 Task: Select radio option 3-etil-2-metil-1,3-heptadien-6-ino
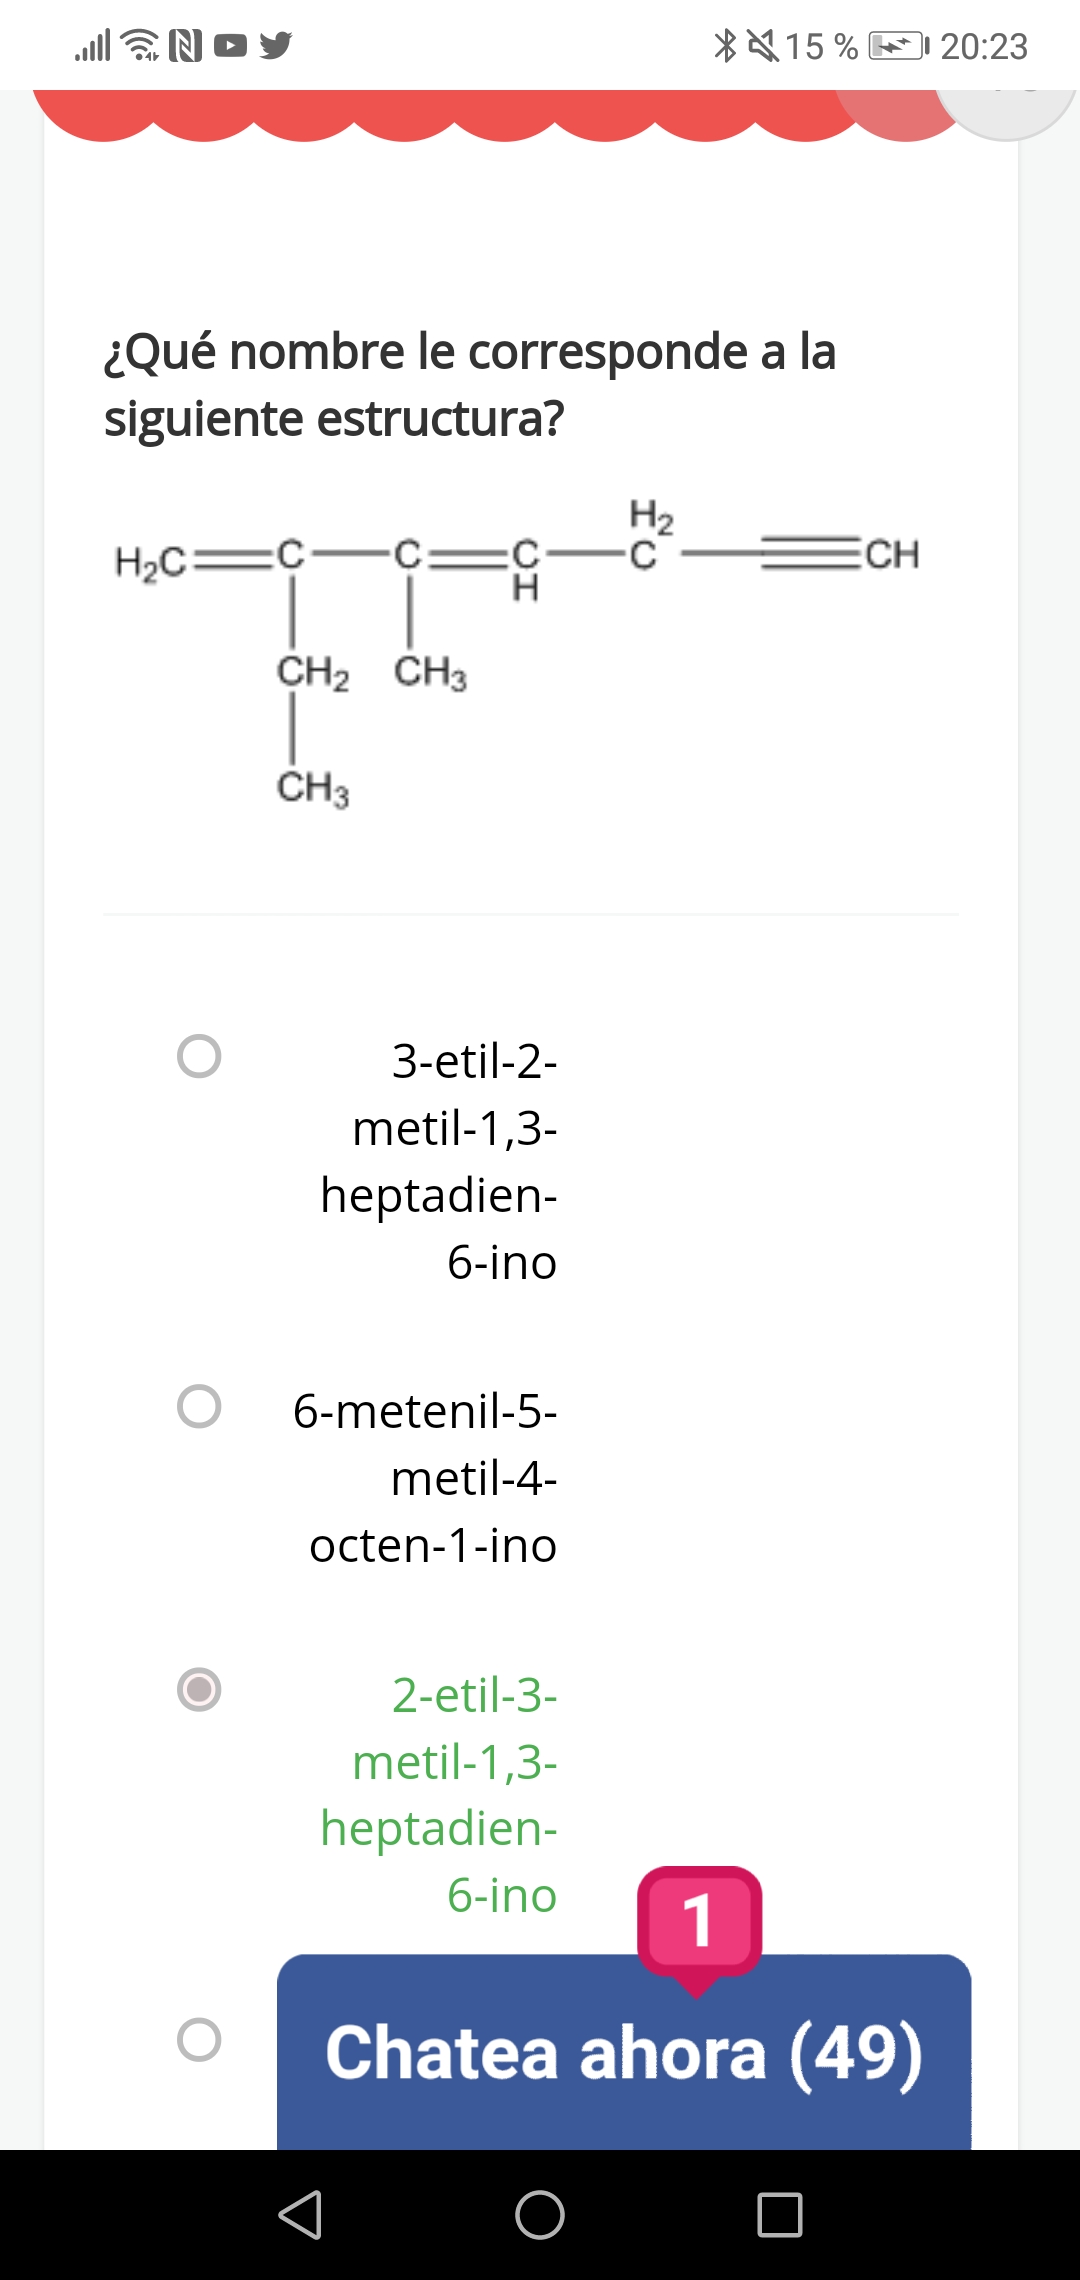pyautogui.click(x=199, y=1056)
